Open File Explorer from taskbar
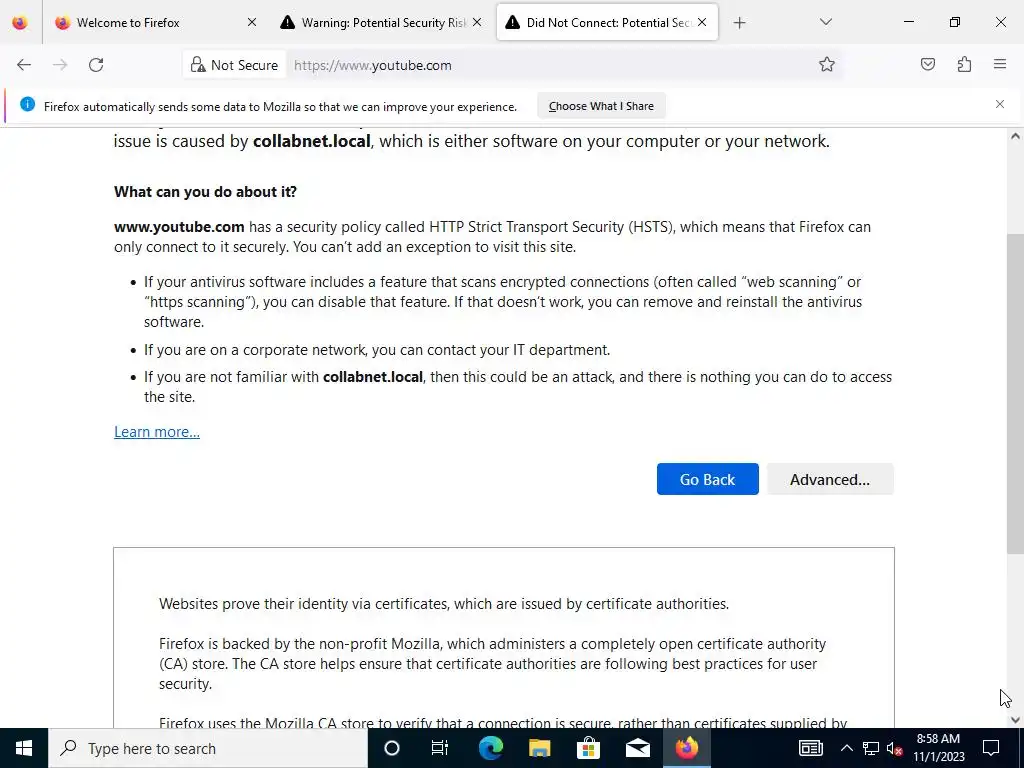 coord(539,748)
